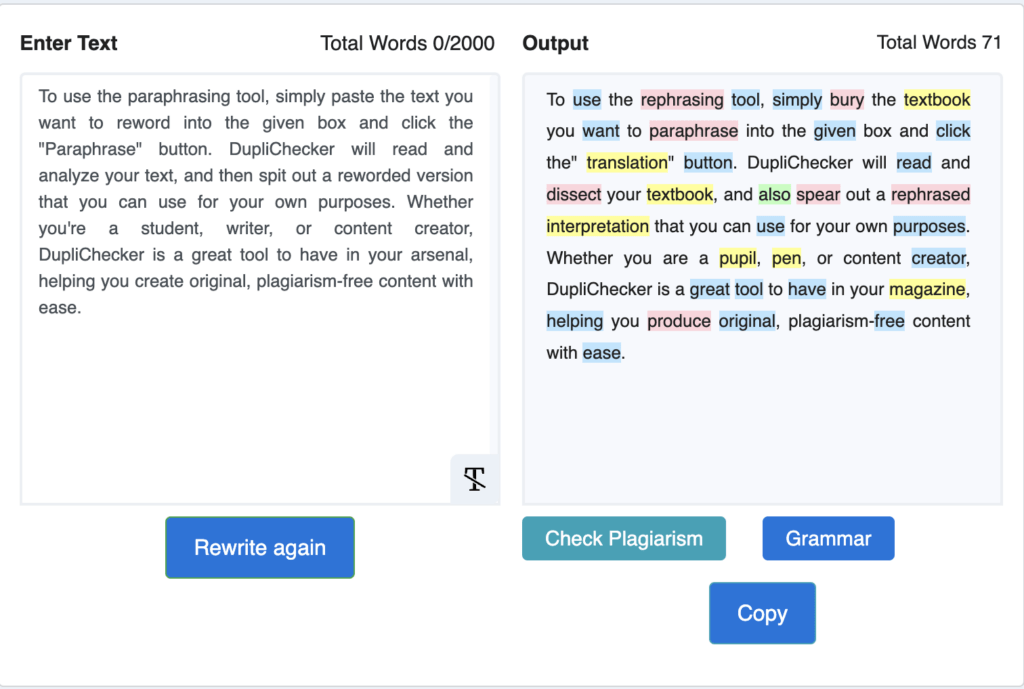Click the highlighted word 'read' in output
The image size is (1024, 689).
914,163
